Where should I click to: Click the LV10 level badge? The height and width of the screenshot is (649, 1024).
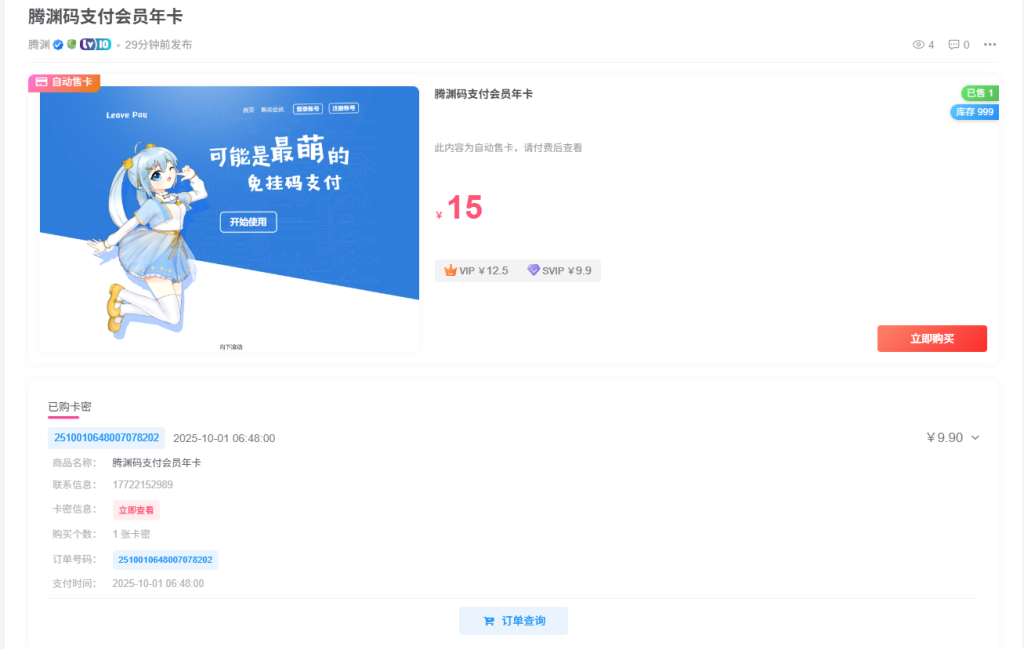pos(96,45)
